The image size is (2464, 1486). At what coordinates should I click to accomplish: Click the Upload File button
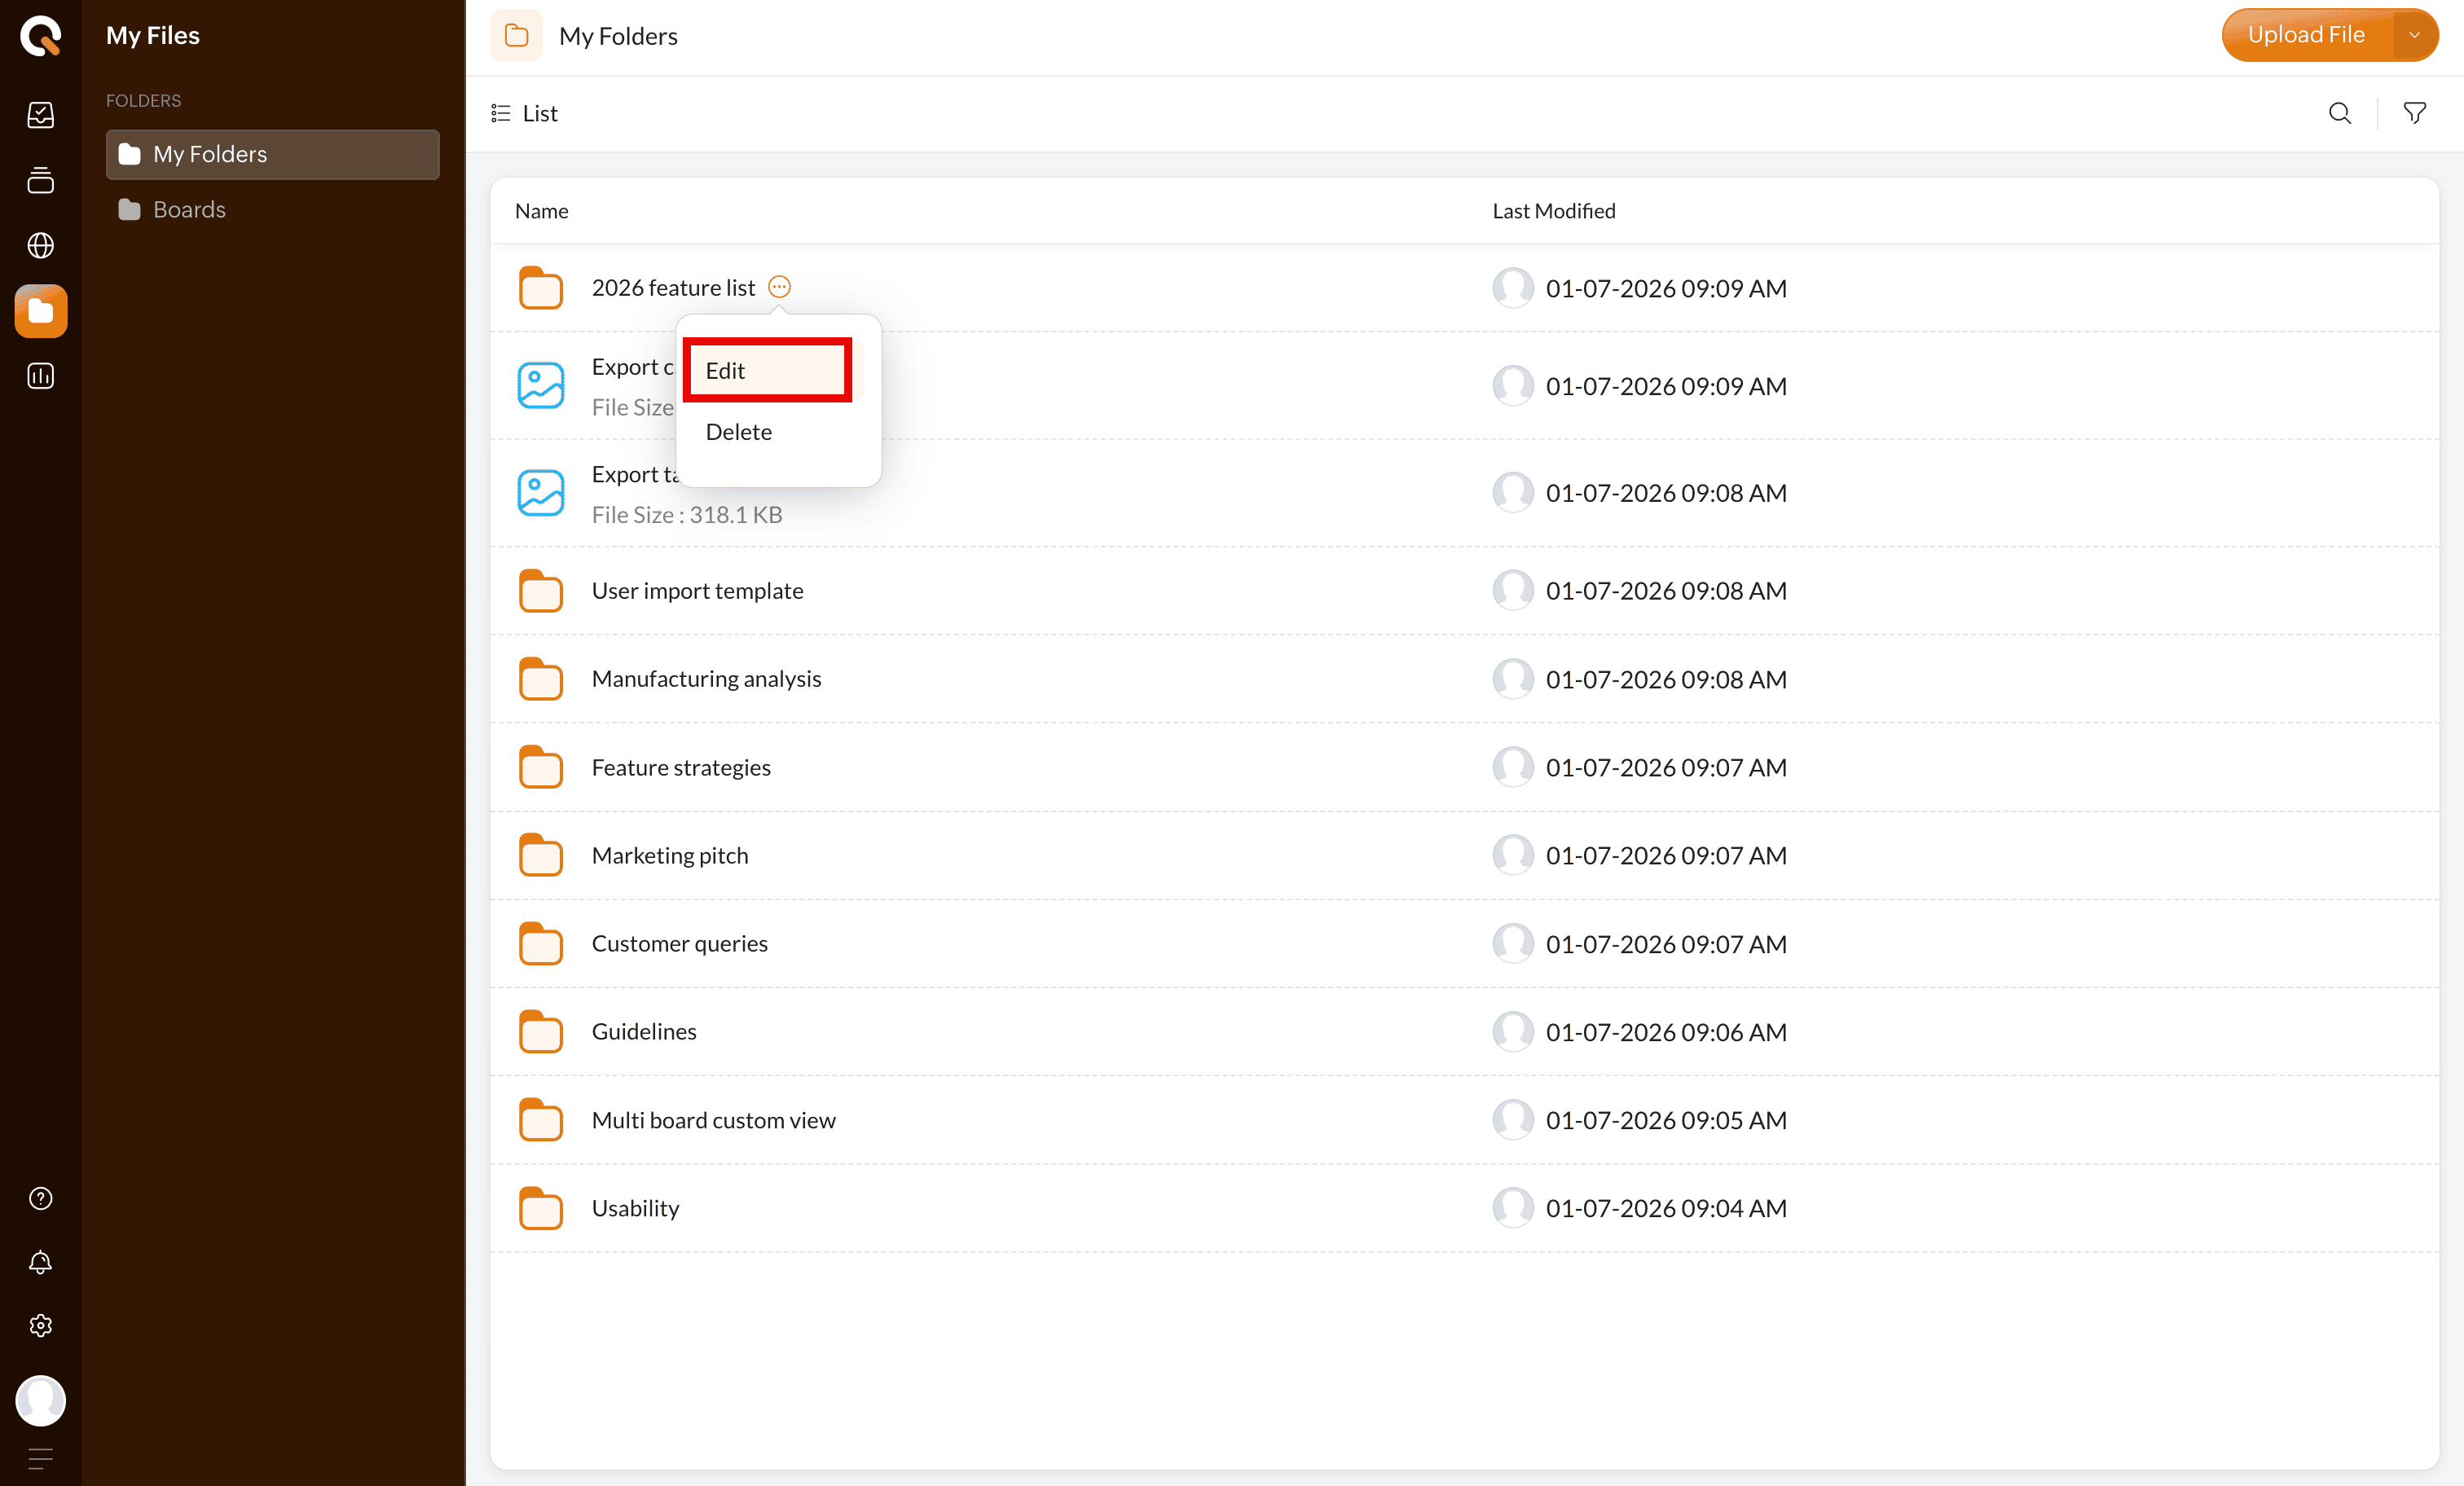2305,35
